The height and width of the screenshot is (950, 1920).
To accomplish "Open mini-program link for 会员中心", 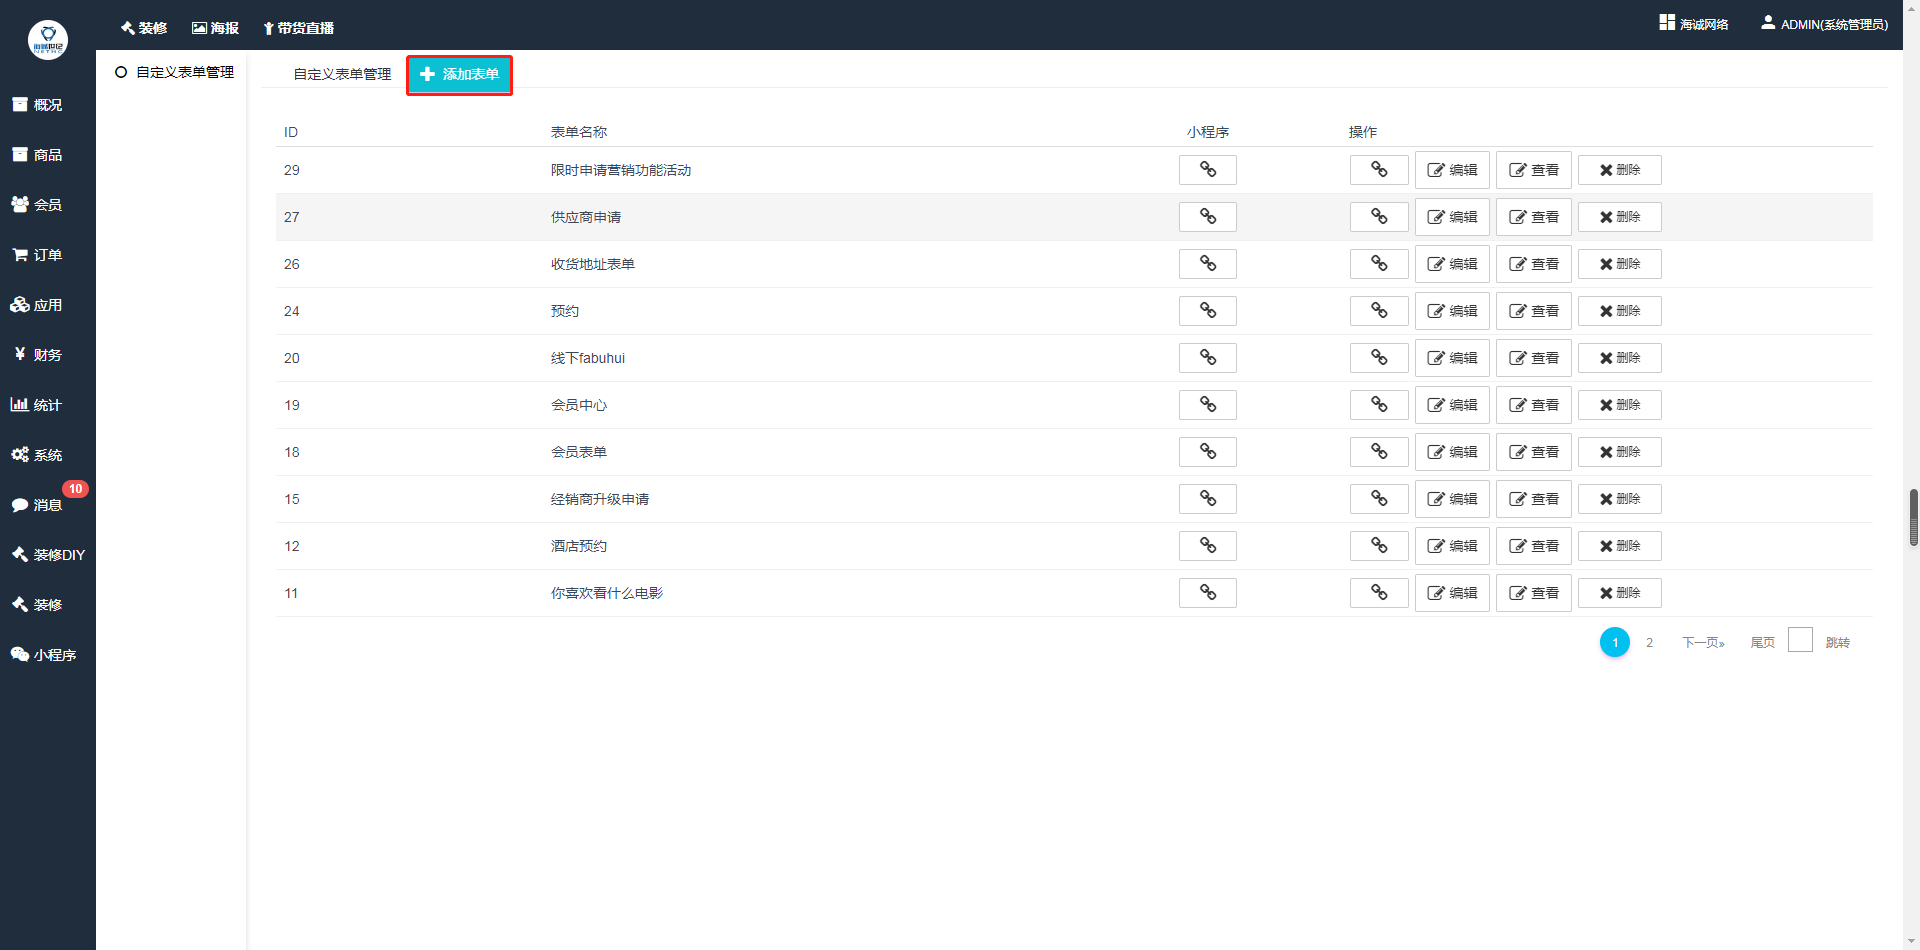I will [x=1208, y=405].
